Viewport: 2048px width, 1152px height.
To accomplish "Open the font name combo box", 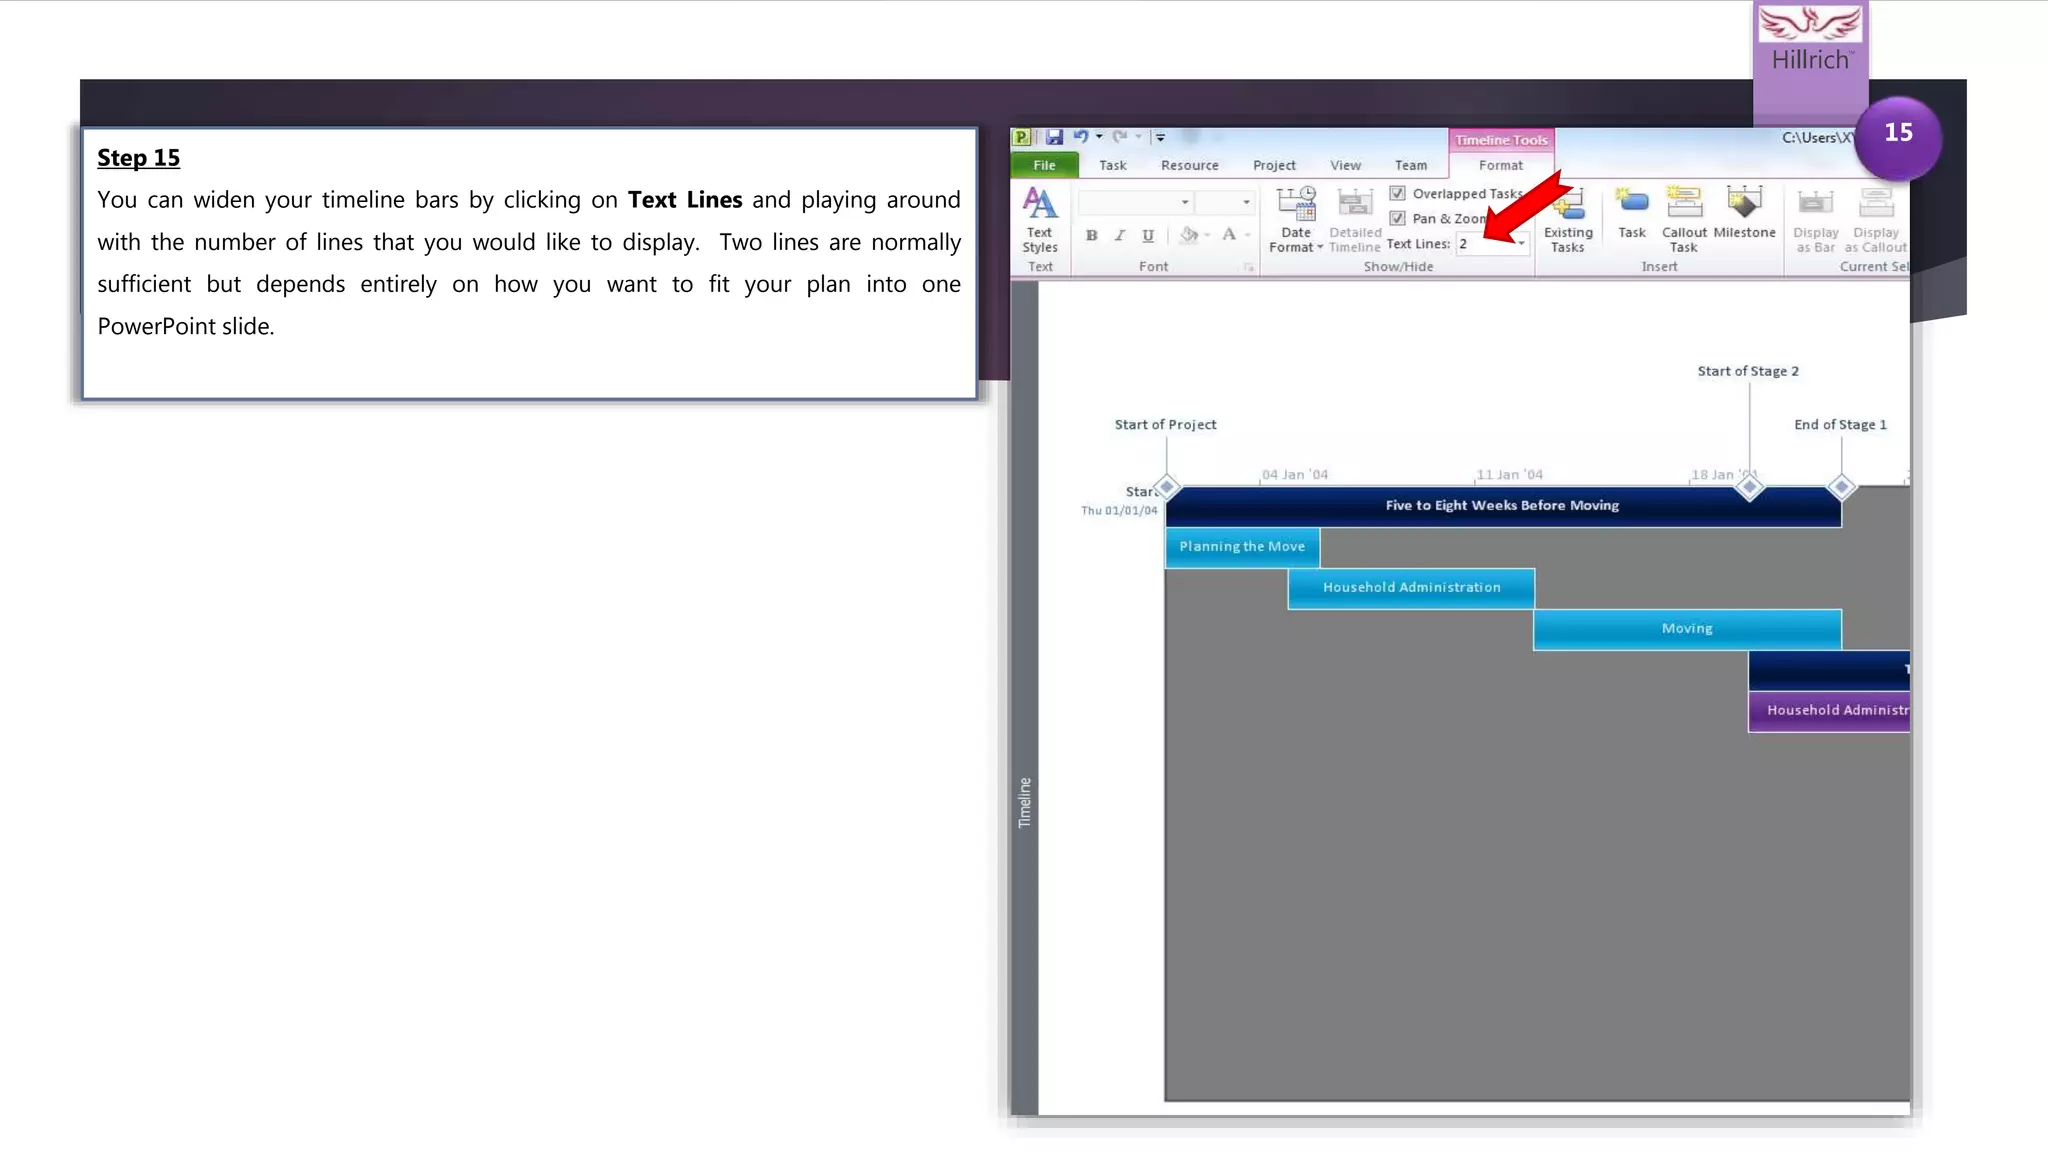I will 1136,202.
